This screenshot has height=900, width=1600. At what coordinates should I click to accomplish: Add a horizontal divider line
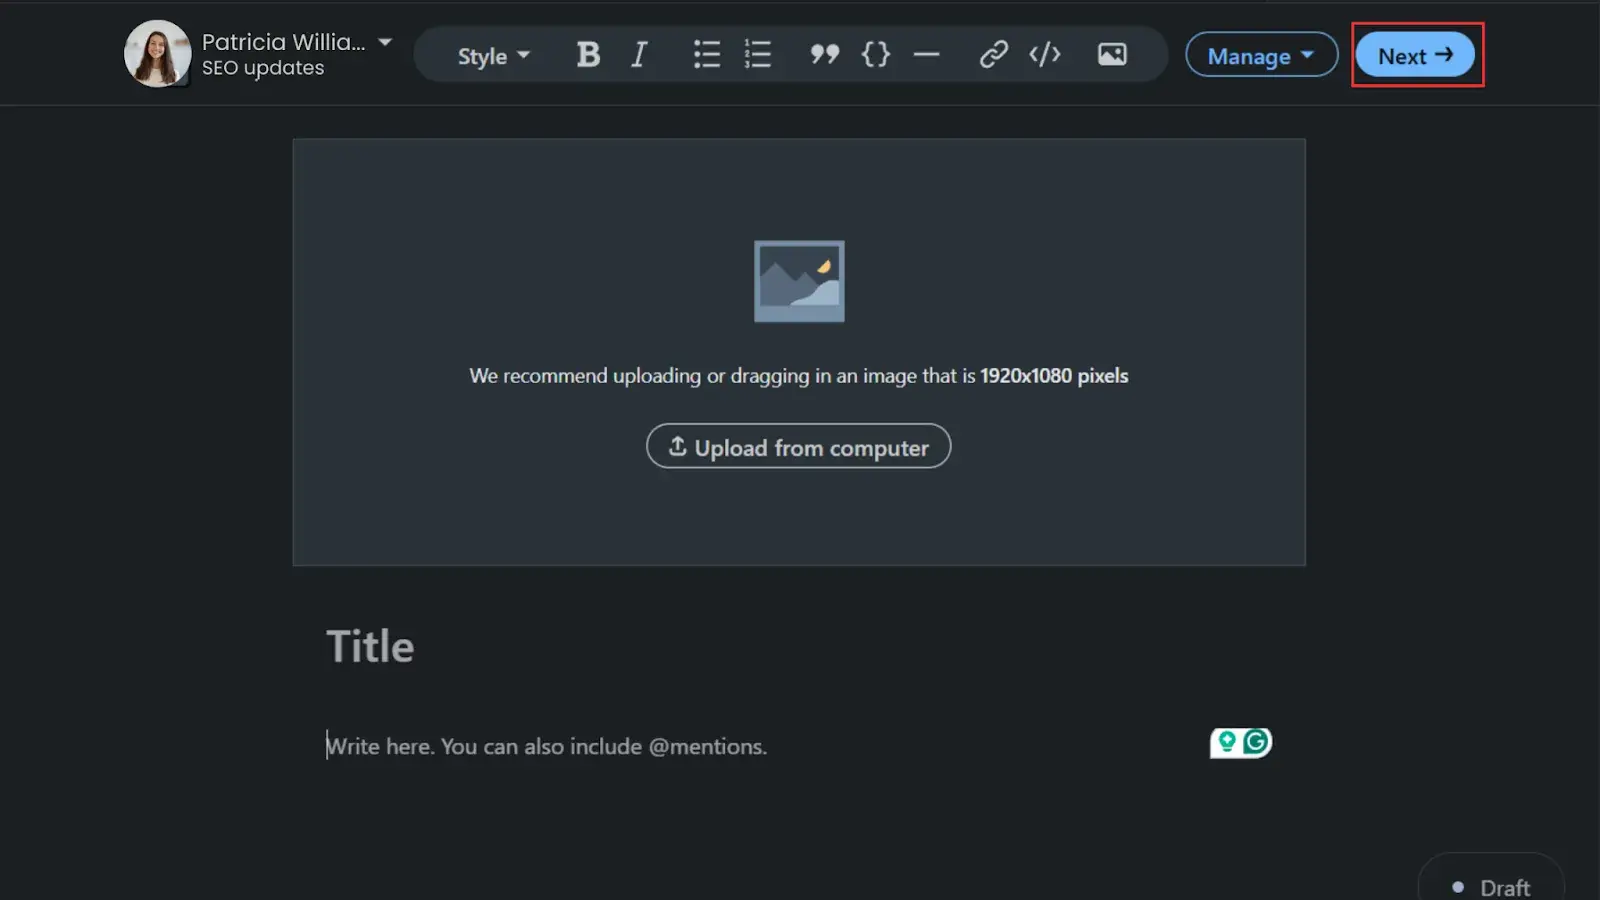(926, 55)
